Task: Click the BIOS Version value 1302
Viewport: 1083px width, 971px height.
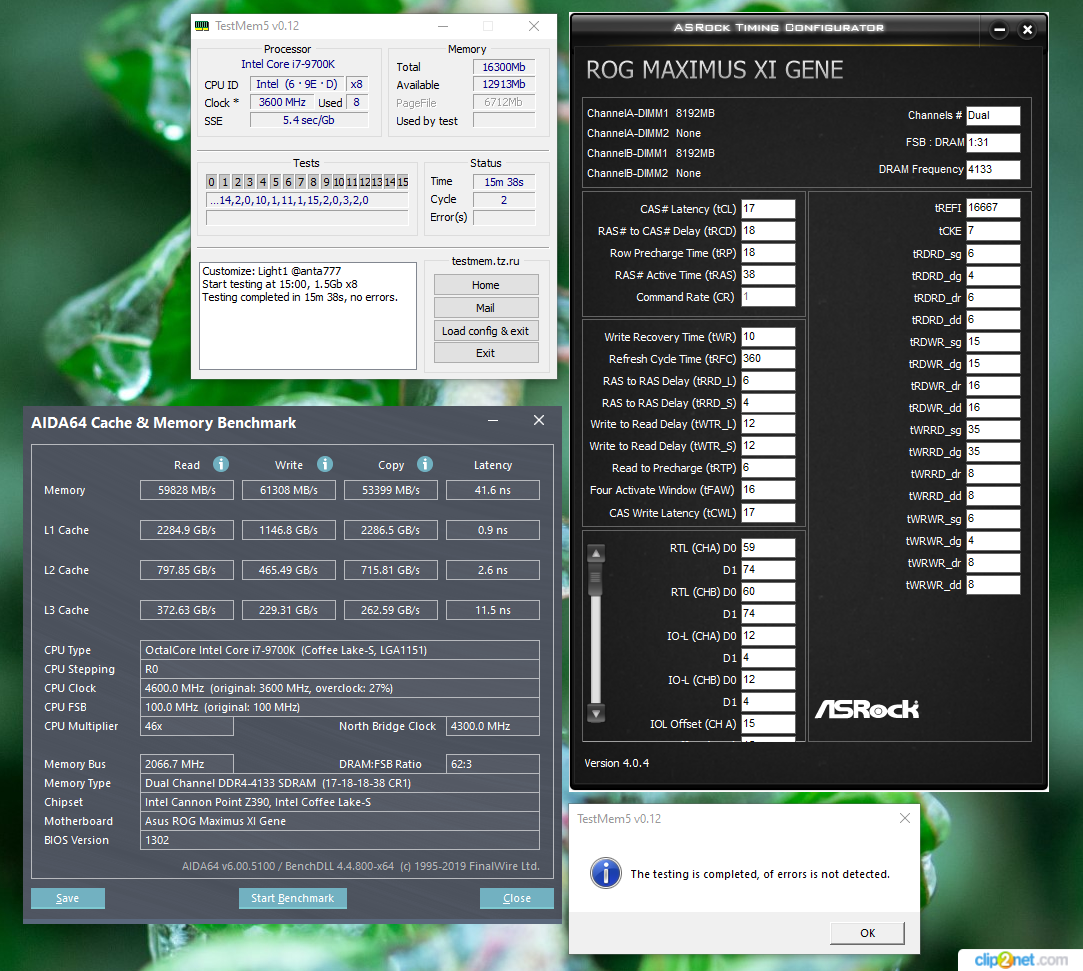Action: coord(340,840)
